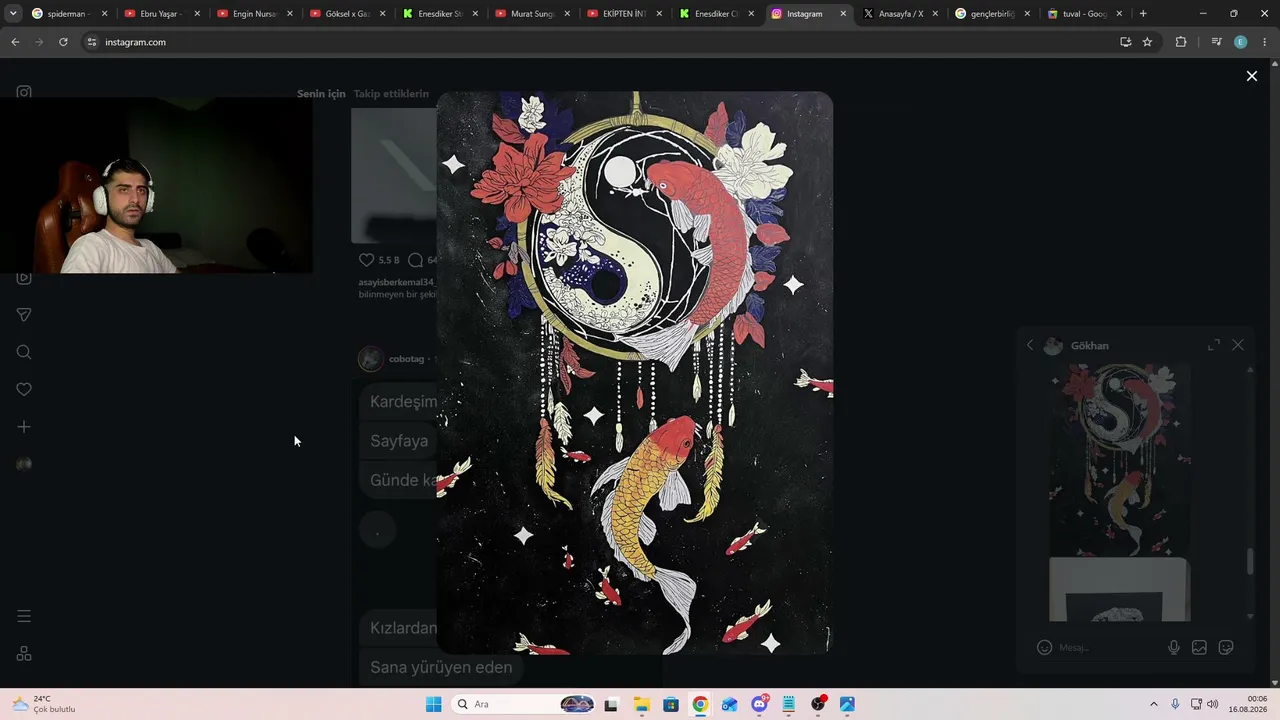Show hidden system tray icons
The image size is (1280, 720).
pyautogui.click(x=1153, y=704)
